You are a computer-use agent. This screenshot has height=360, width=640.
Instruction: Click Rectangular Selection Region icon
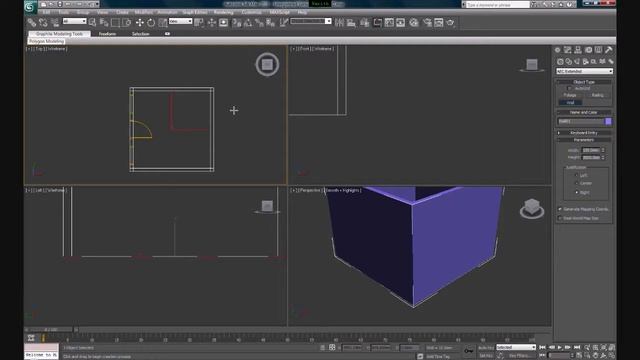116,22
